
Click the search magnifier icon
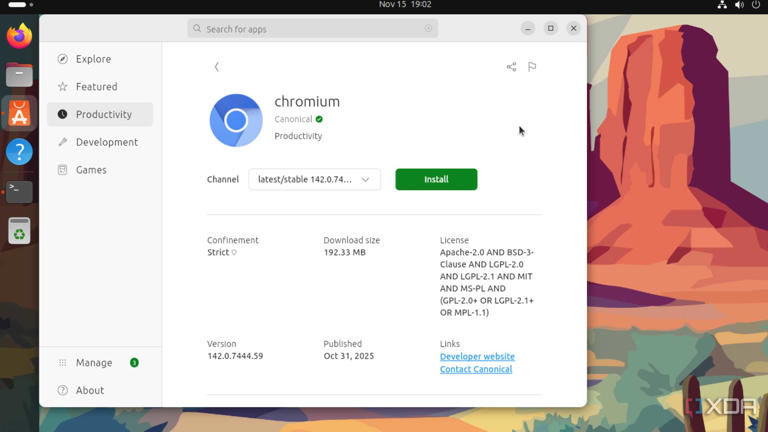click(x=197, y=28)
